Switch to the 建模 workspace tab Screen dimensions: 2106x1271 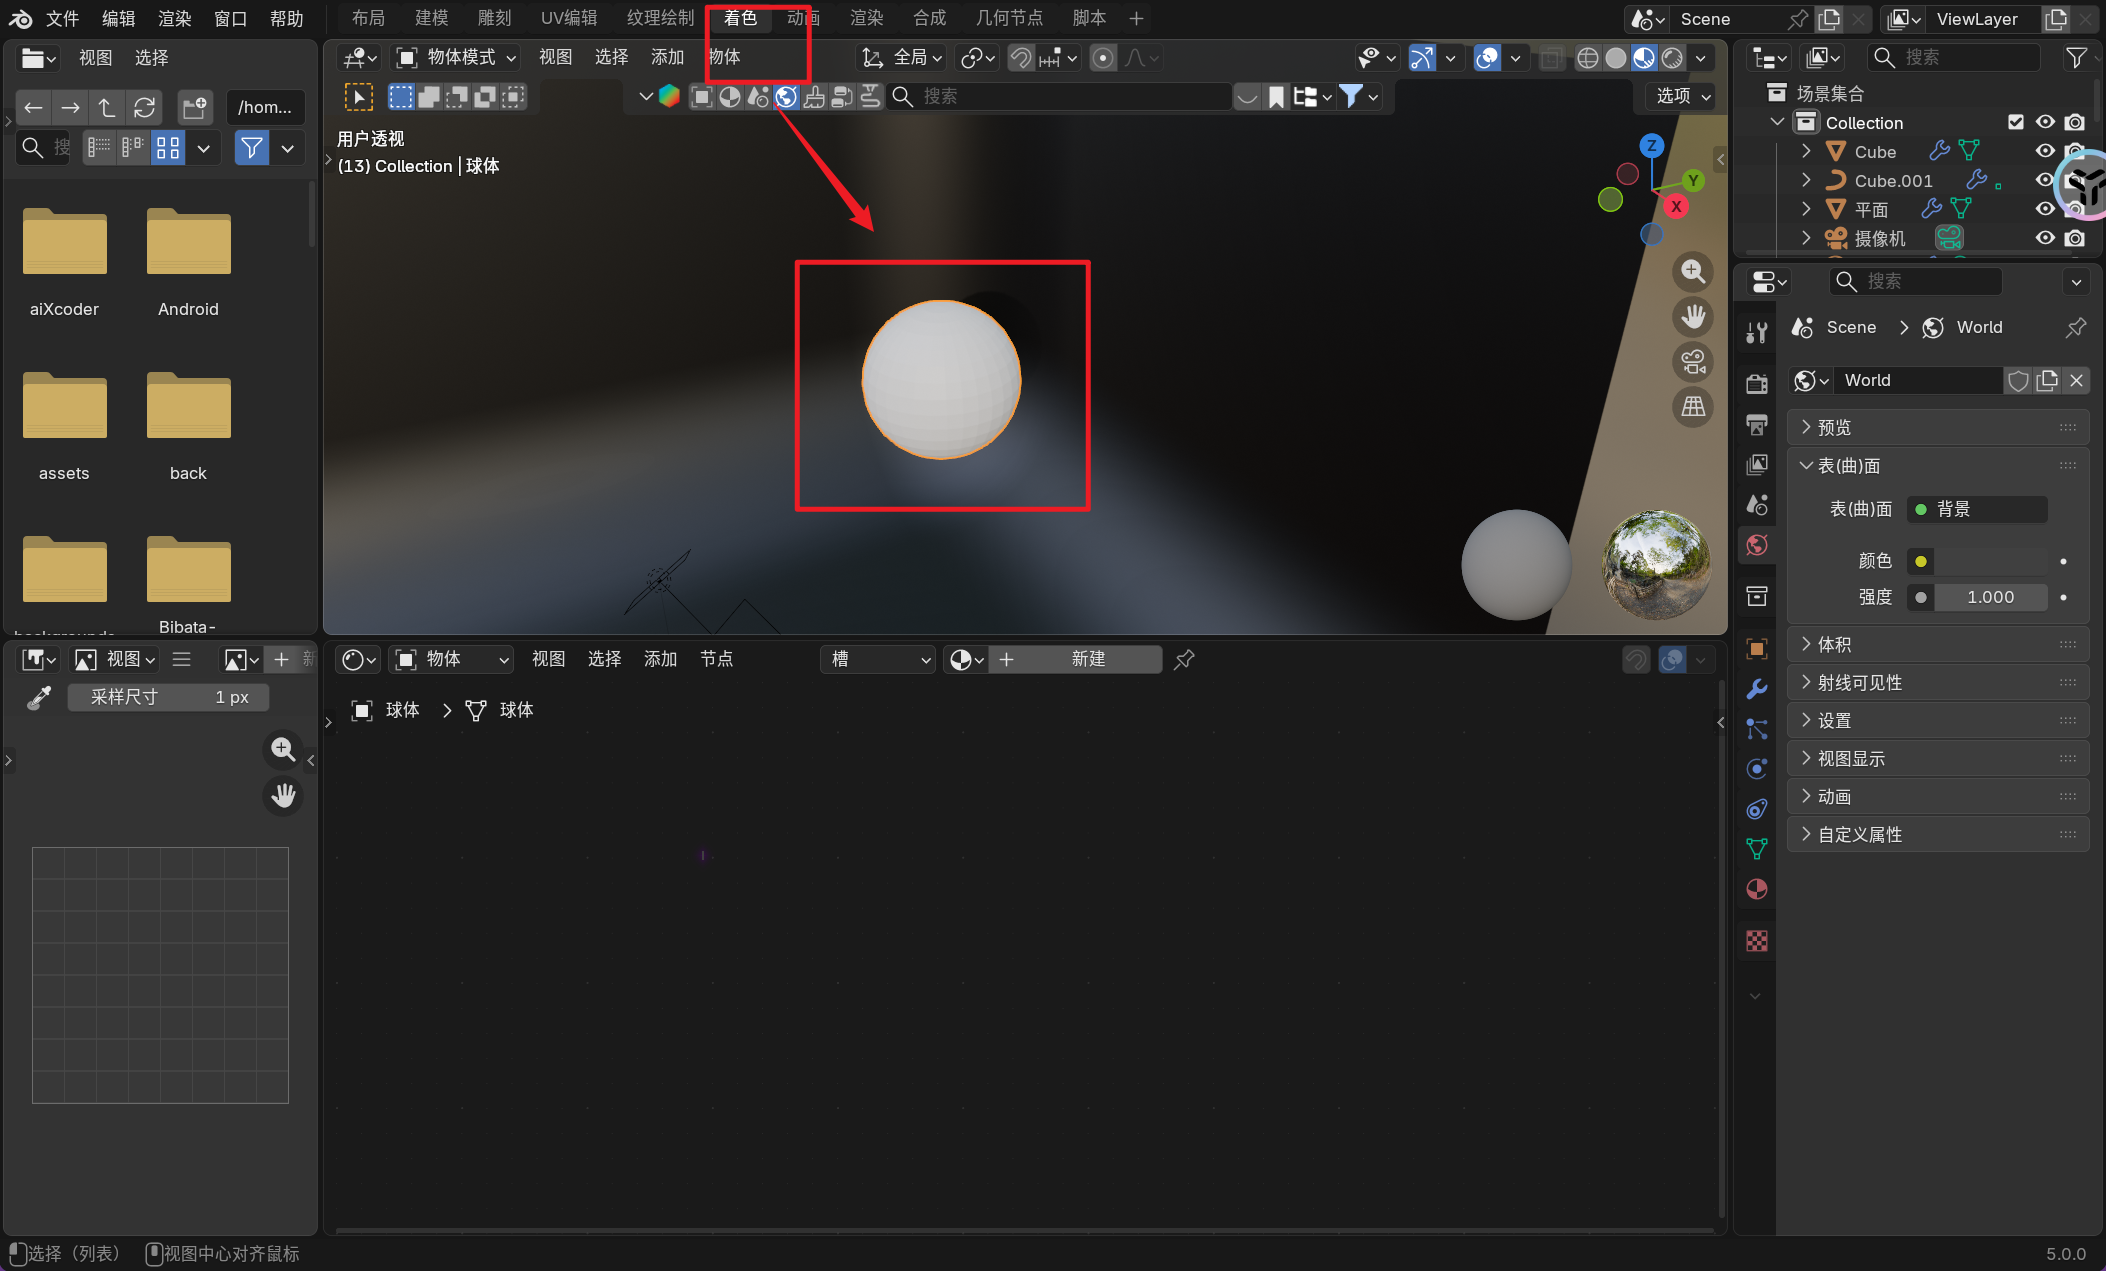431,18
